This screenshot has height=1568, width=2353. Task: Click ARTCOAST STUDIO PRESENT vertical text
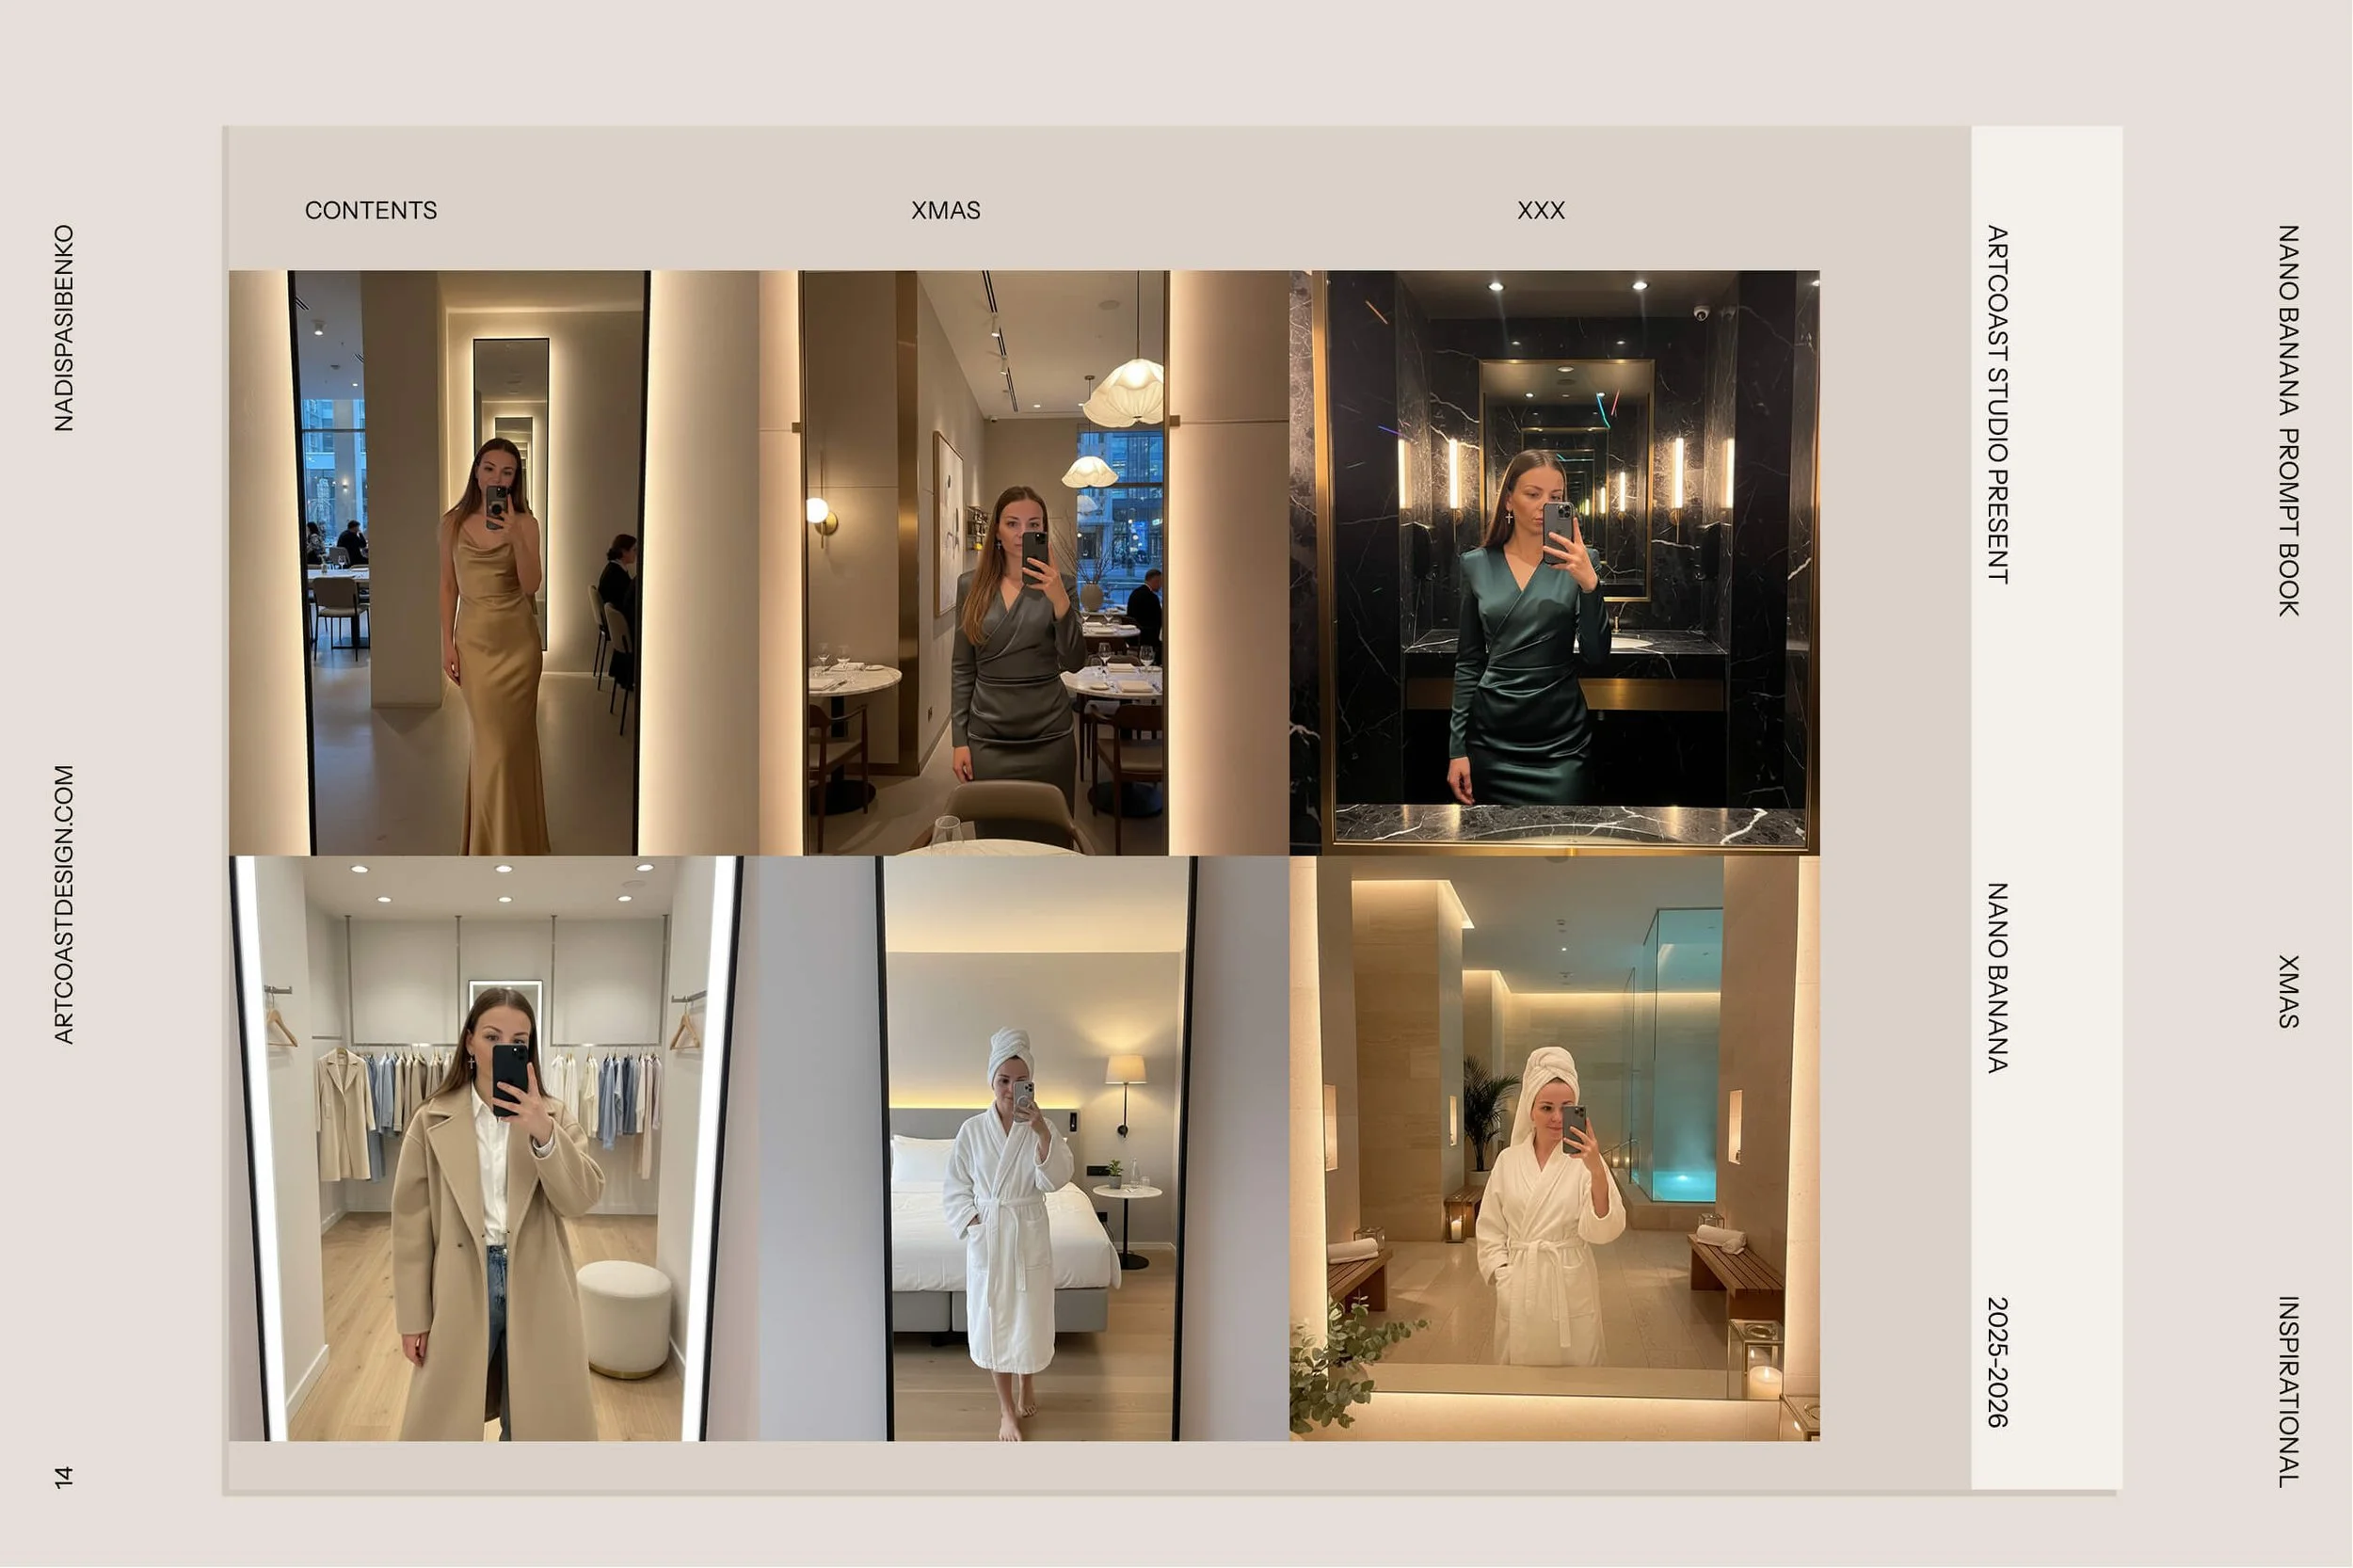pos(1997,404)
